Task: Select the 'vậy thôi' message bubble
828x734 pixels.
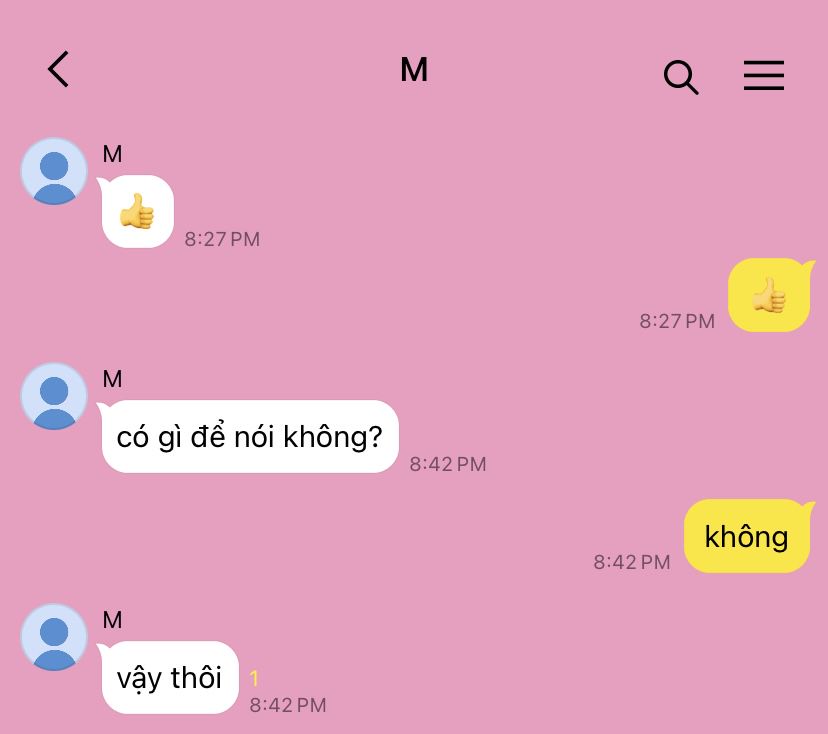Action: click(x=168, y=677)
